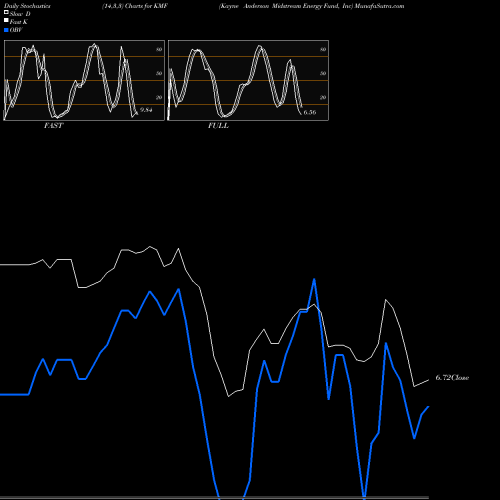
Task: Click the 6.72 Close price label
Action: coord(452,378)
